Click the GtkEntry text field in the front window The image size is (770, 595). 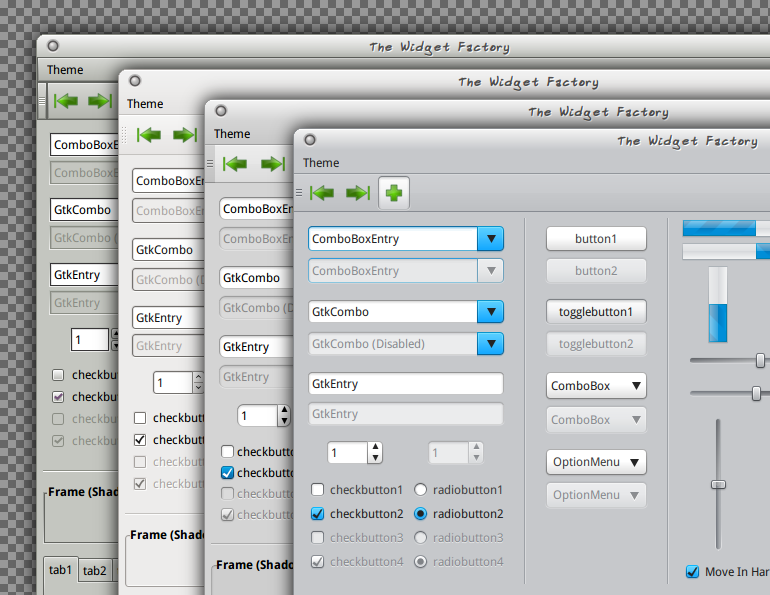pyautogui.click(x=406, y=383)
